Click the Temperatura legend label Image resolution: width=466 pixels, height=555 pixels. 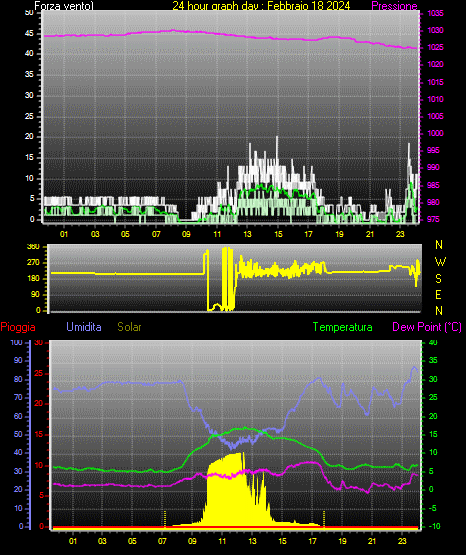[x=343, y=327]
